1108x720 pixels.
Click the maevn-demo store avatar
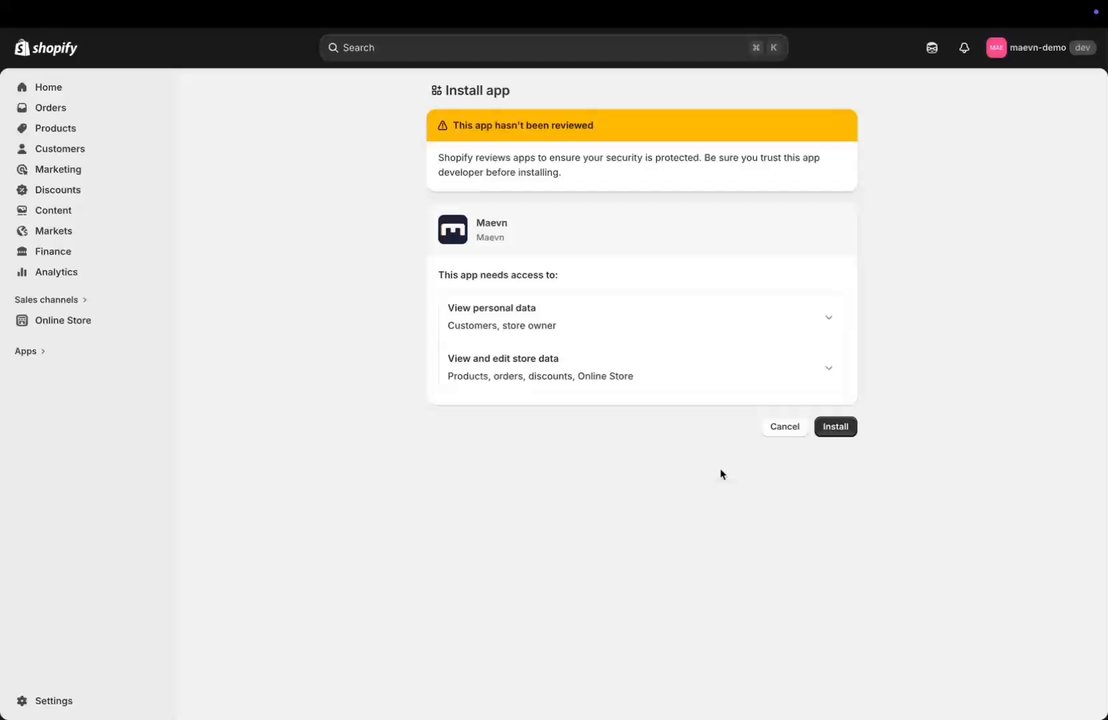[x=996, y=47]
